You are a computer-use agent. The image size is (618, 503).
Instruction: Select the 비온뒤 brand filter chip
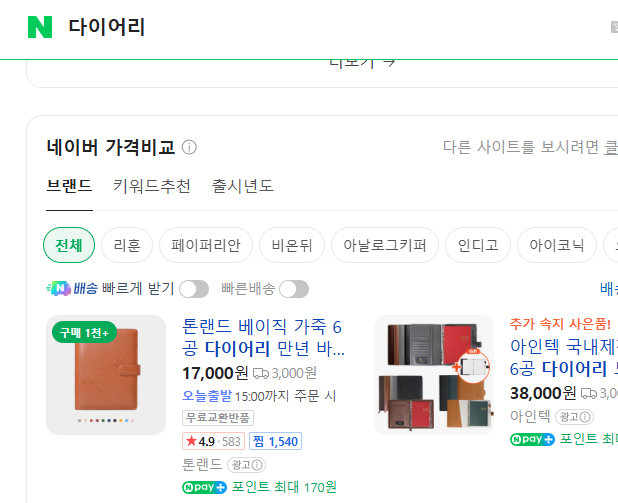tap(292, 245)
